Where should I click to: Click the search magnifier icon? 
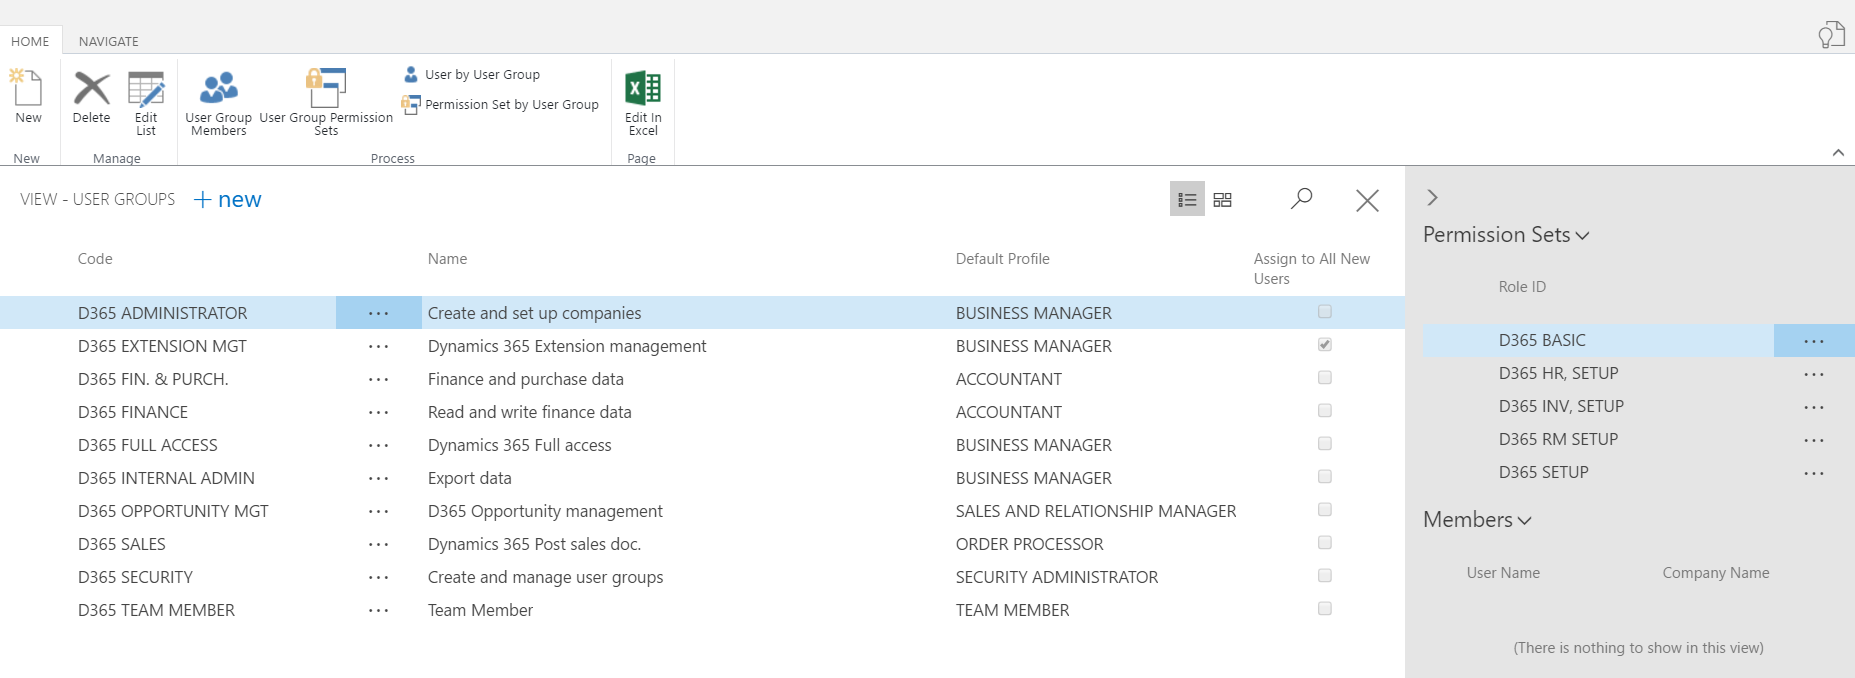1301,199
